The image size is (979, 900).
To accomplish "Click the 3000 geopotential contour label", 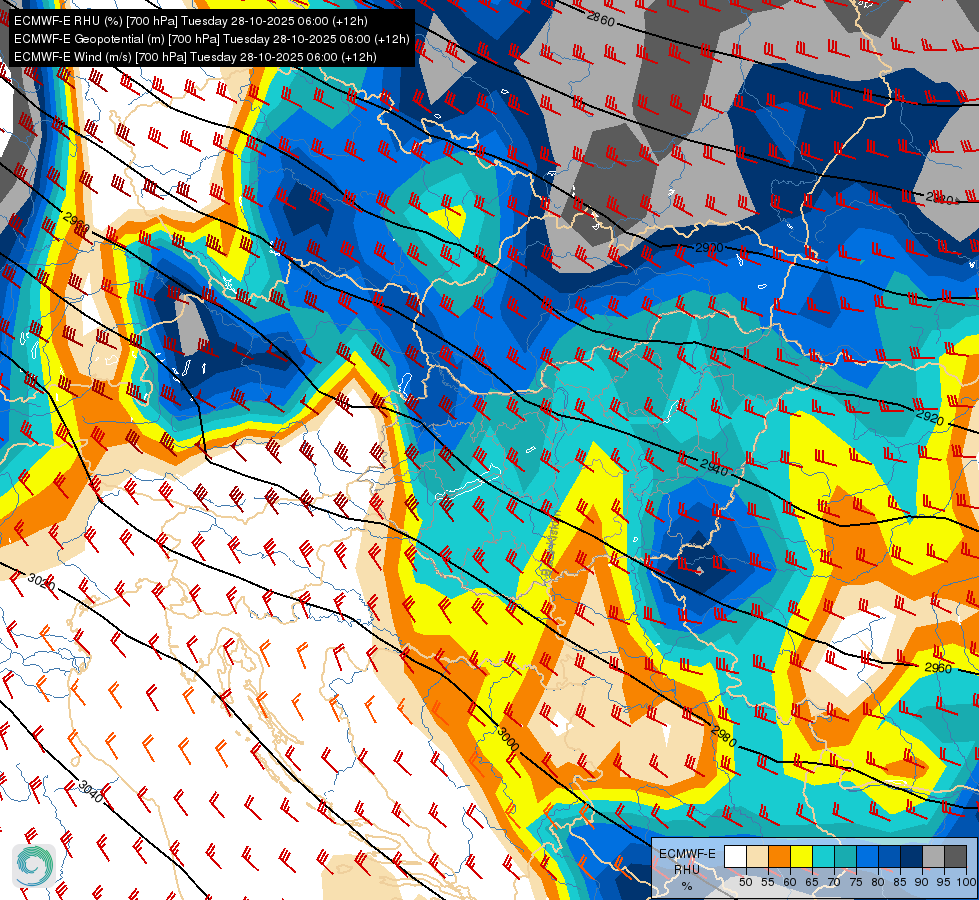I will 508,739.
